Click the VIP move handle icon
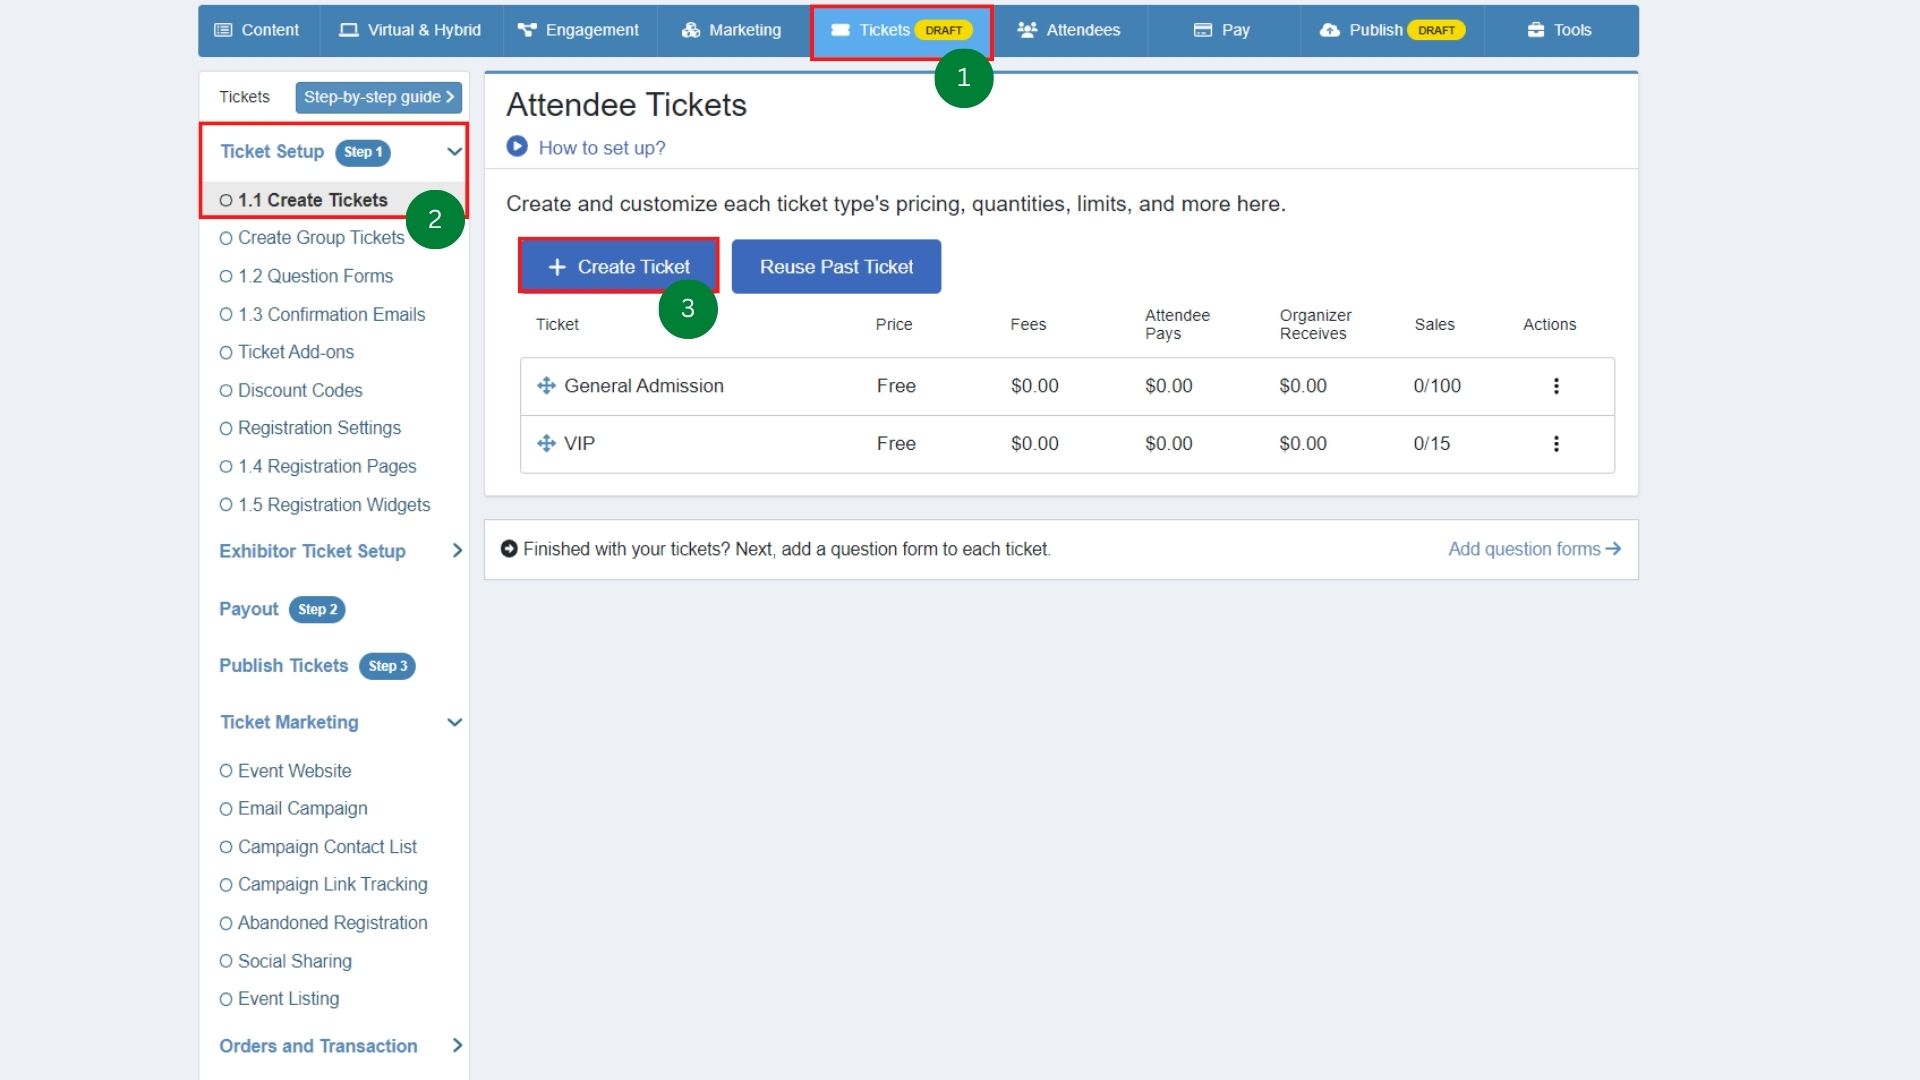Viewport: 1920px width, 1080px height. pos(546,444)
